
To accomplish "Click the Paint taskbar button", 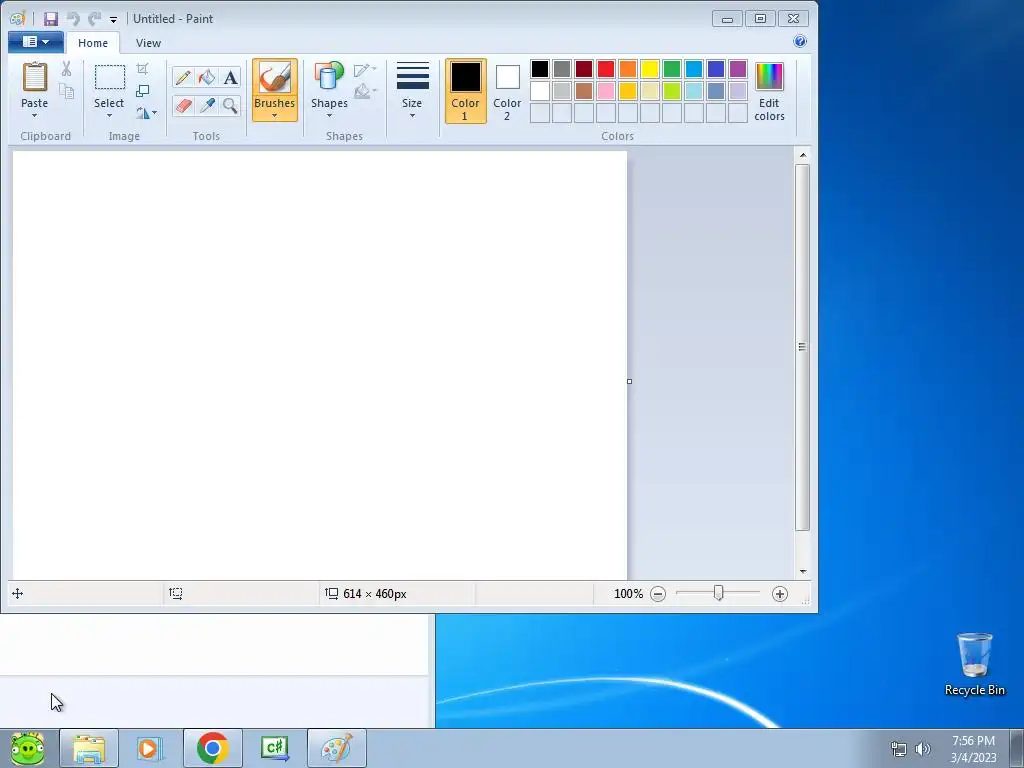I will coord(336,748).
